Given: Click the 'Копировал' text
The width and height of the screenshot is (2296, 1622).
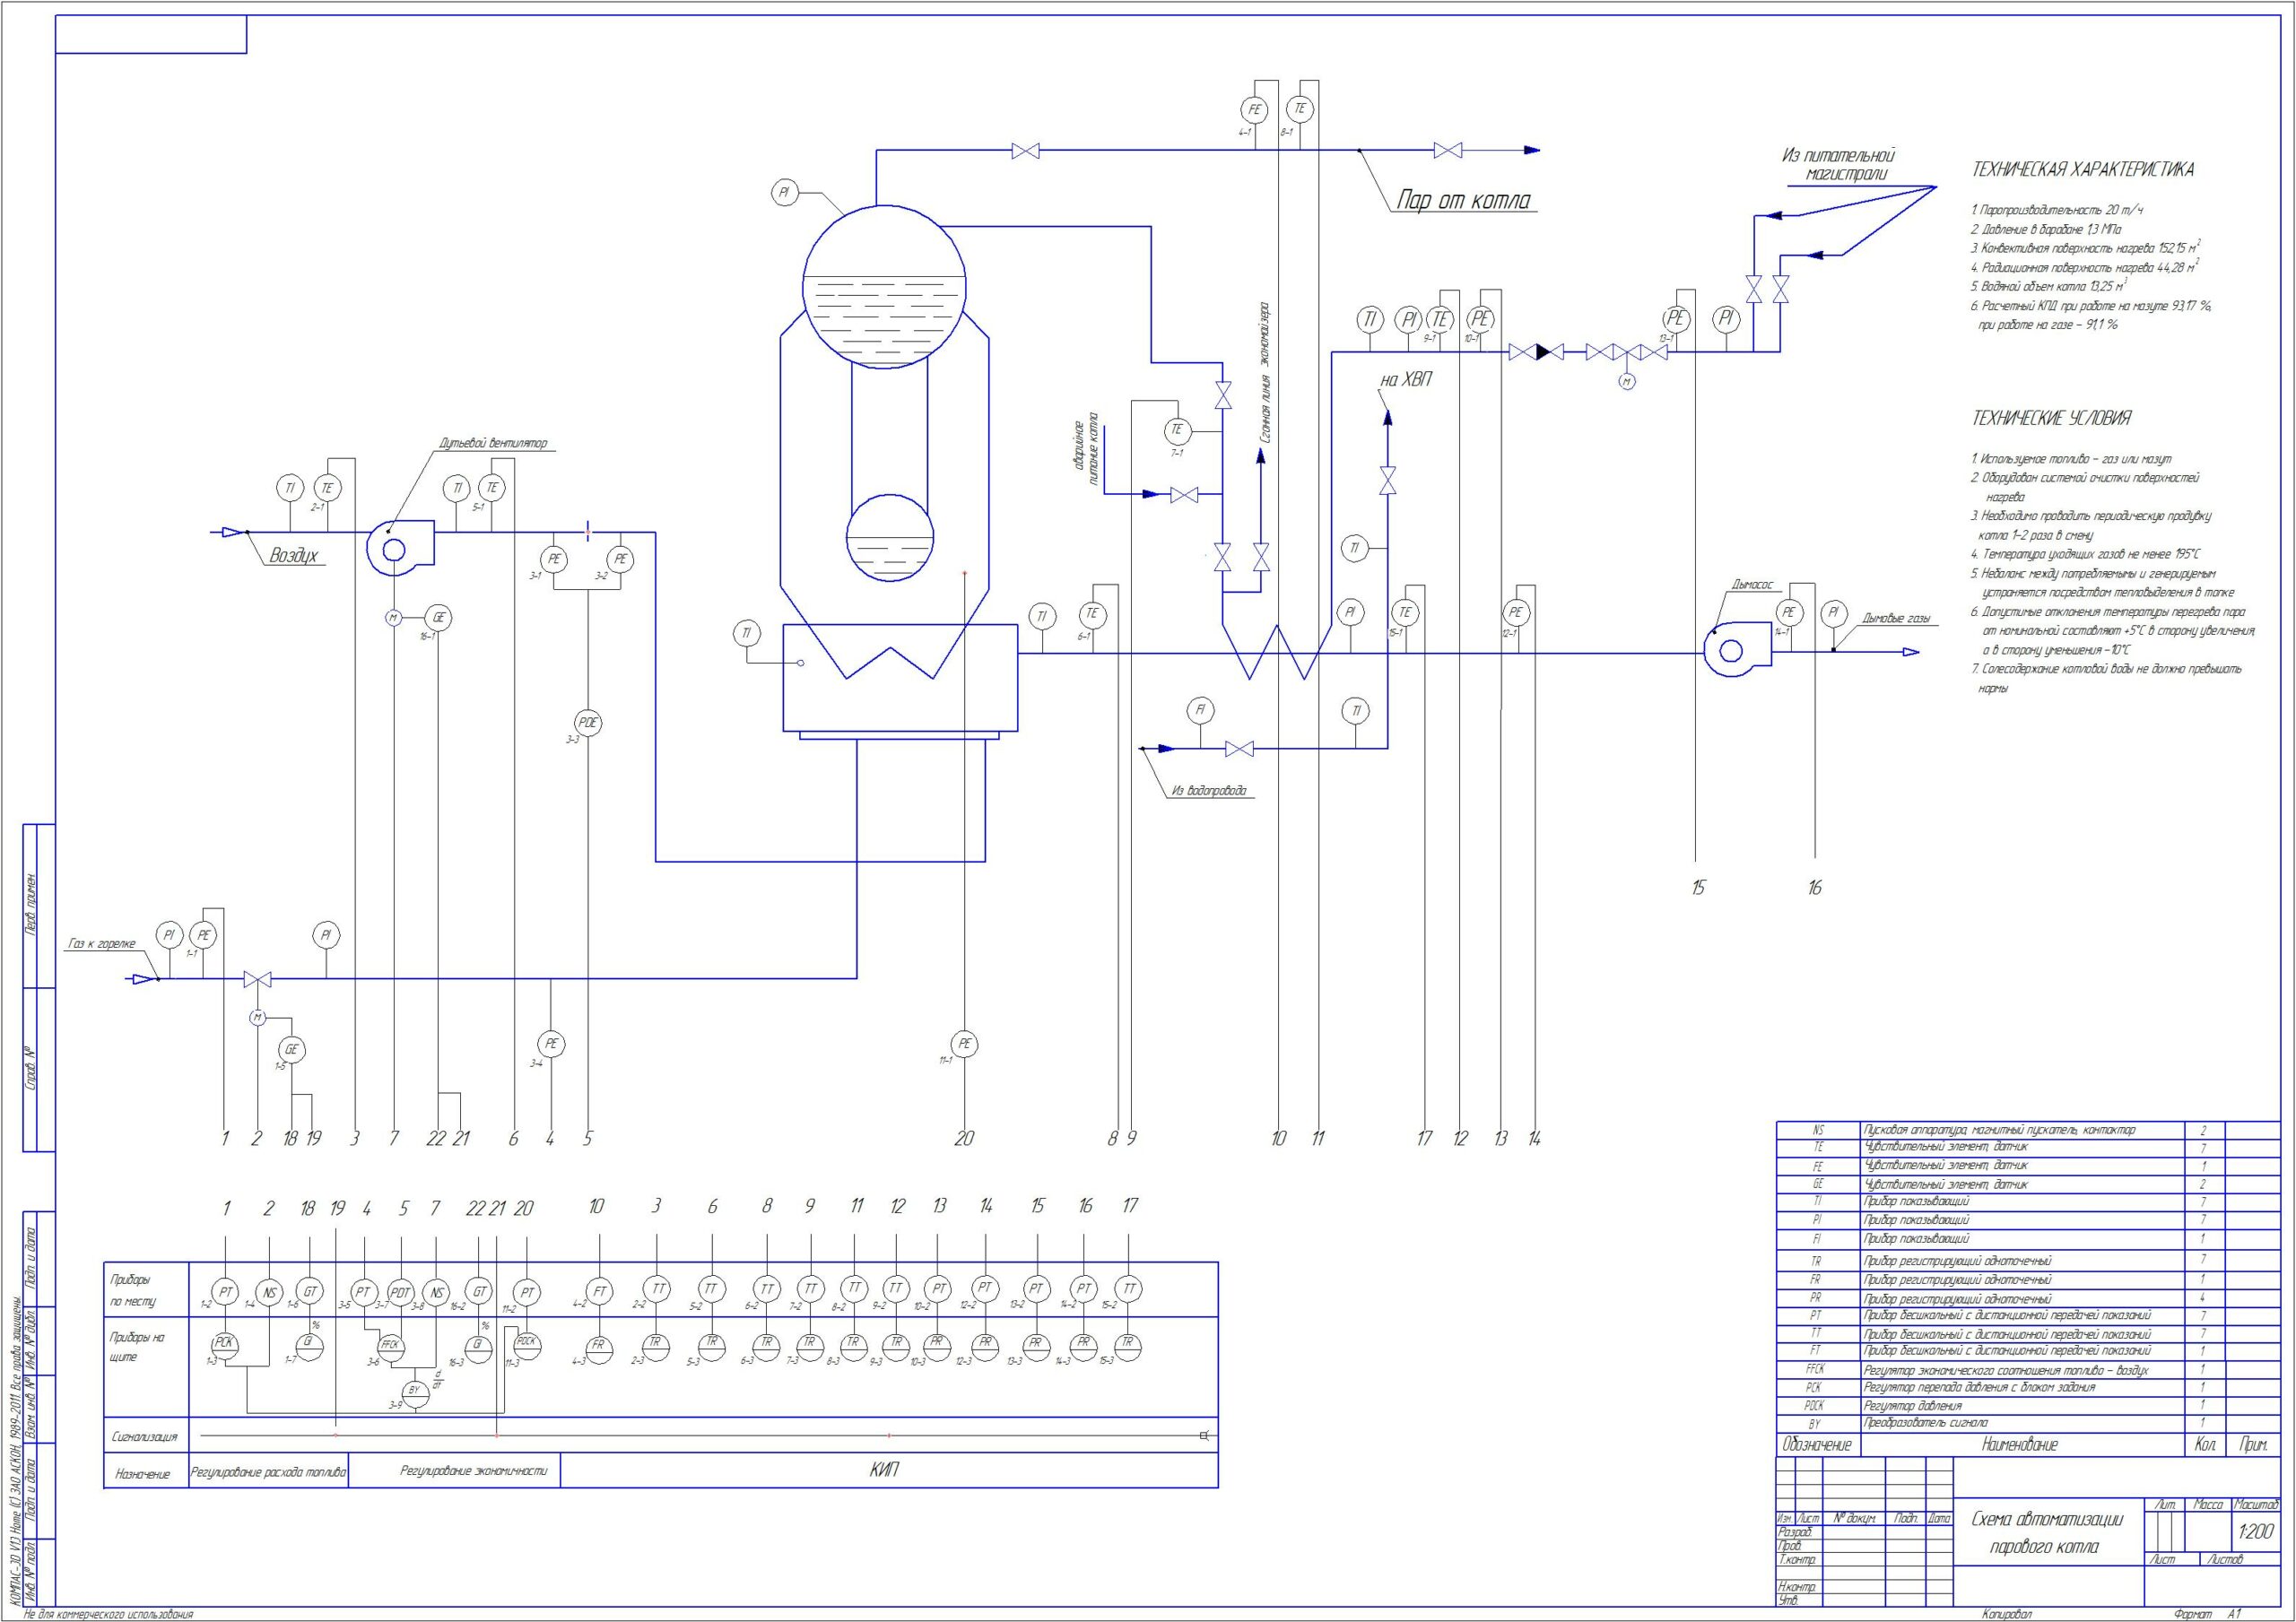Looking at the screenshot, I should click(2009, 1614).
